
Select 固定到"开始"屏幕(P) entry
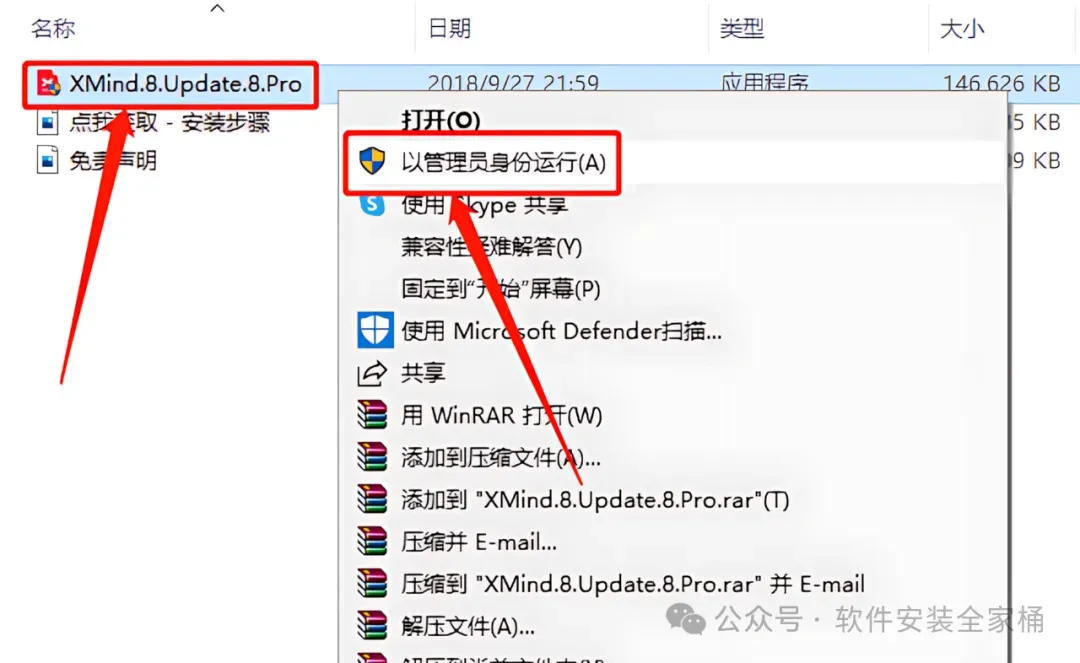(x=501, y=288)
